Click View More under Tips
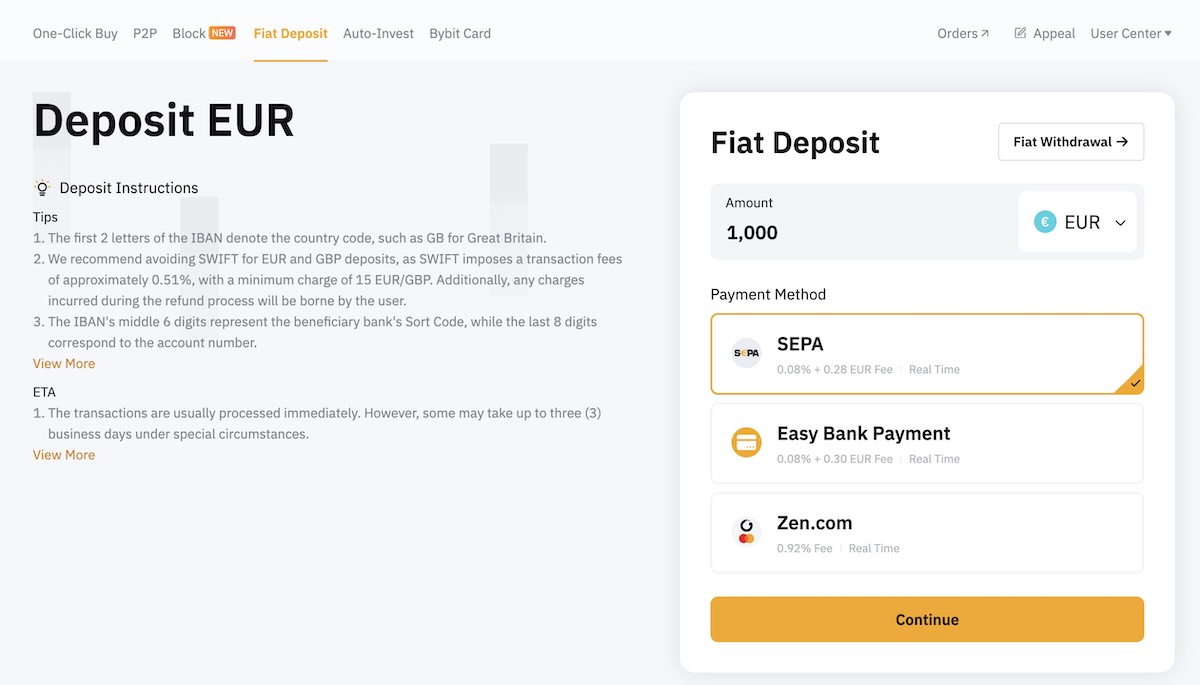Viewport: 1200px width, 685px height. click(64, 363)
